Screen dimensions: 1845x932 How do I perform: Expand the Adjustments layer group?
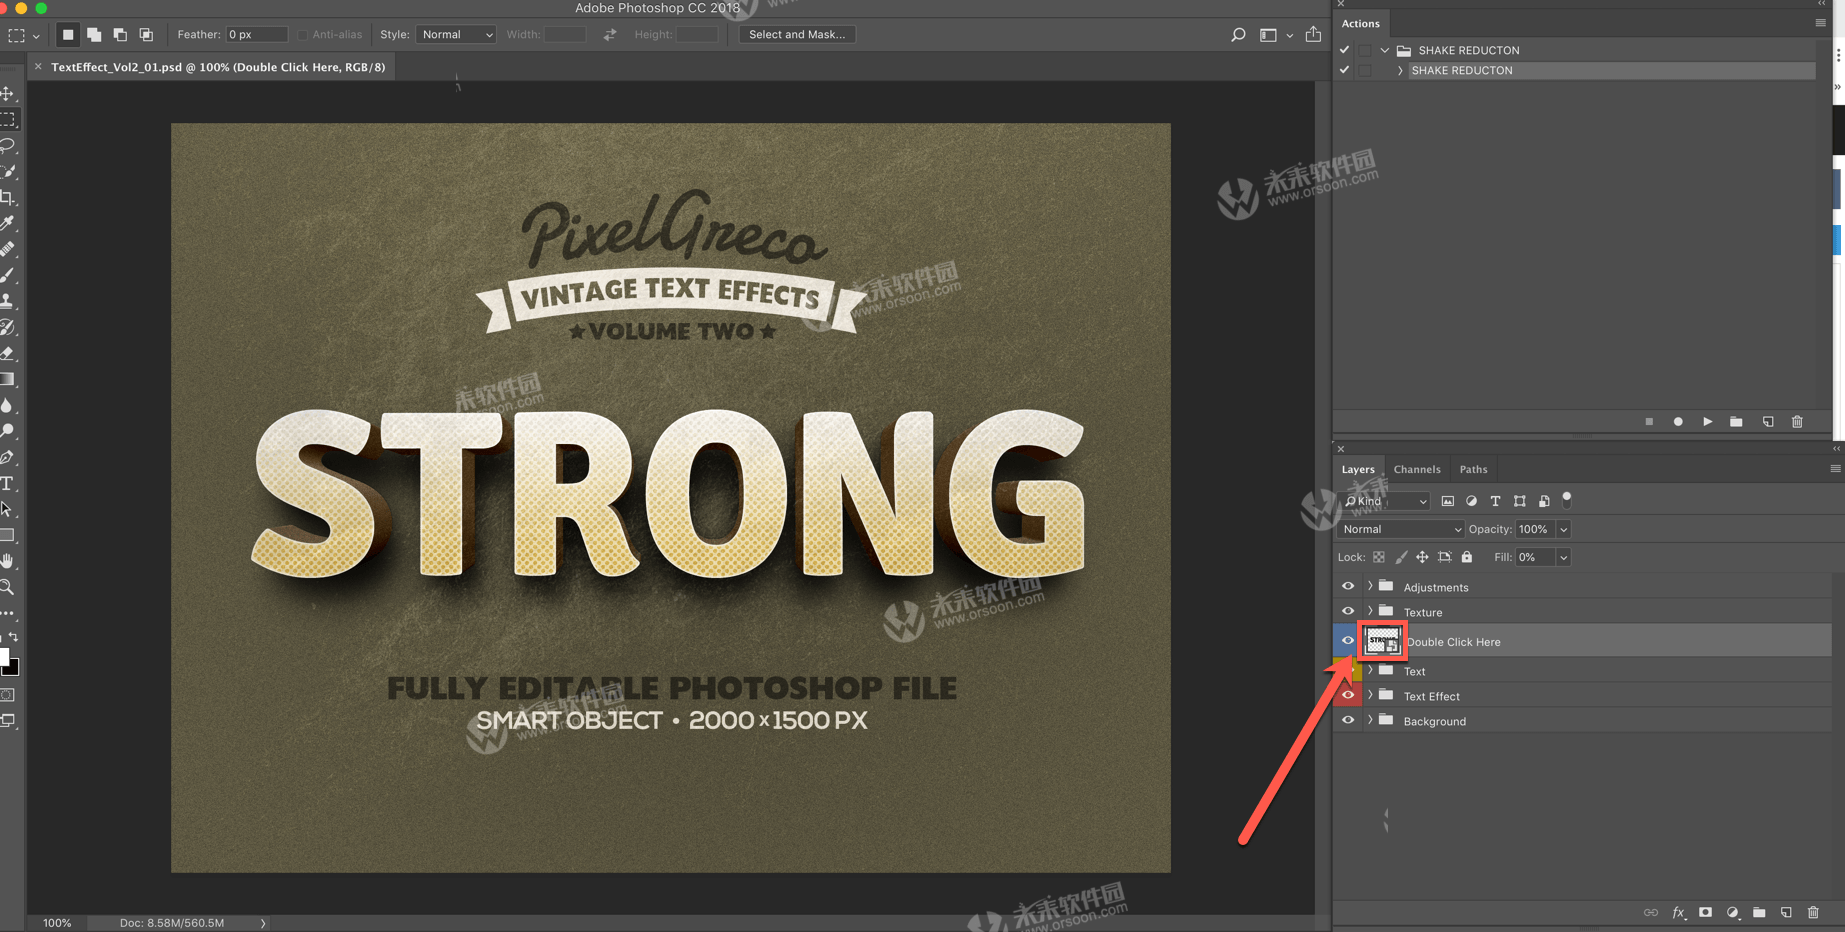pyautogui.click(x=1370, y=586)
